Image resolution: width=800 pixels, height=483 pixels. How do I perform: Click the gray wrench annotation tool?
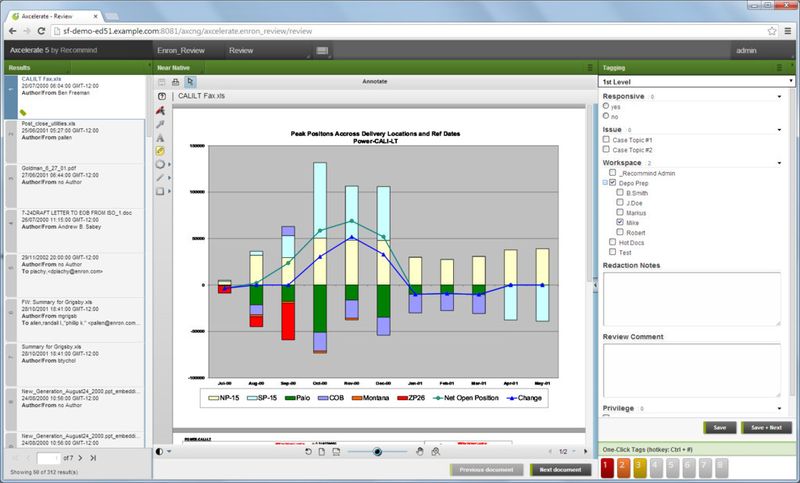coord(160,124)
